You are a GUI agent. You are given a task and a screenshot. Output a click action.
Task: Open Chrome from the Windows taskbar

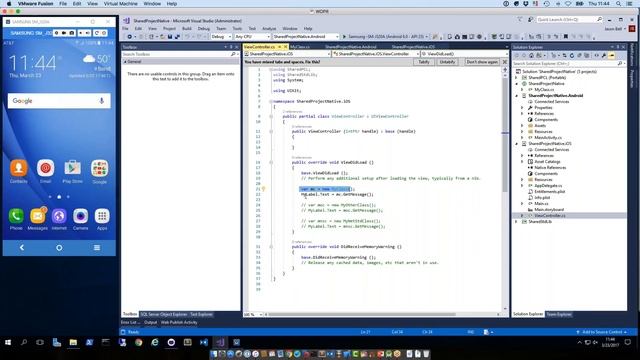point(138,342)
